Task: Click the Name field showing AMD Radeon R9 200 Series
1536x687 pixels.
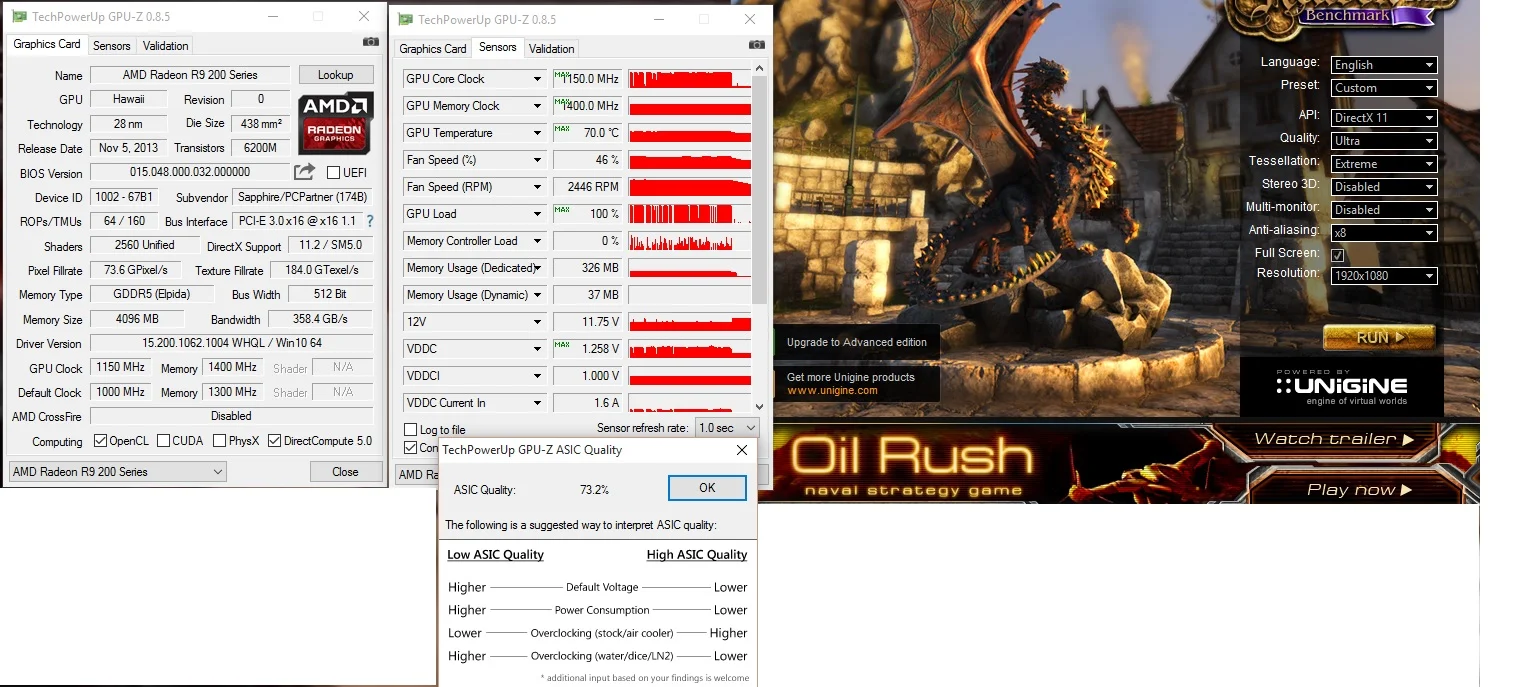Action: tap(190, 75)
